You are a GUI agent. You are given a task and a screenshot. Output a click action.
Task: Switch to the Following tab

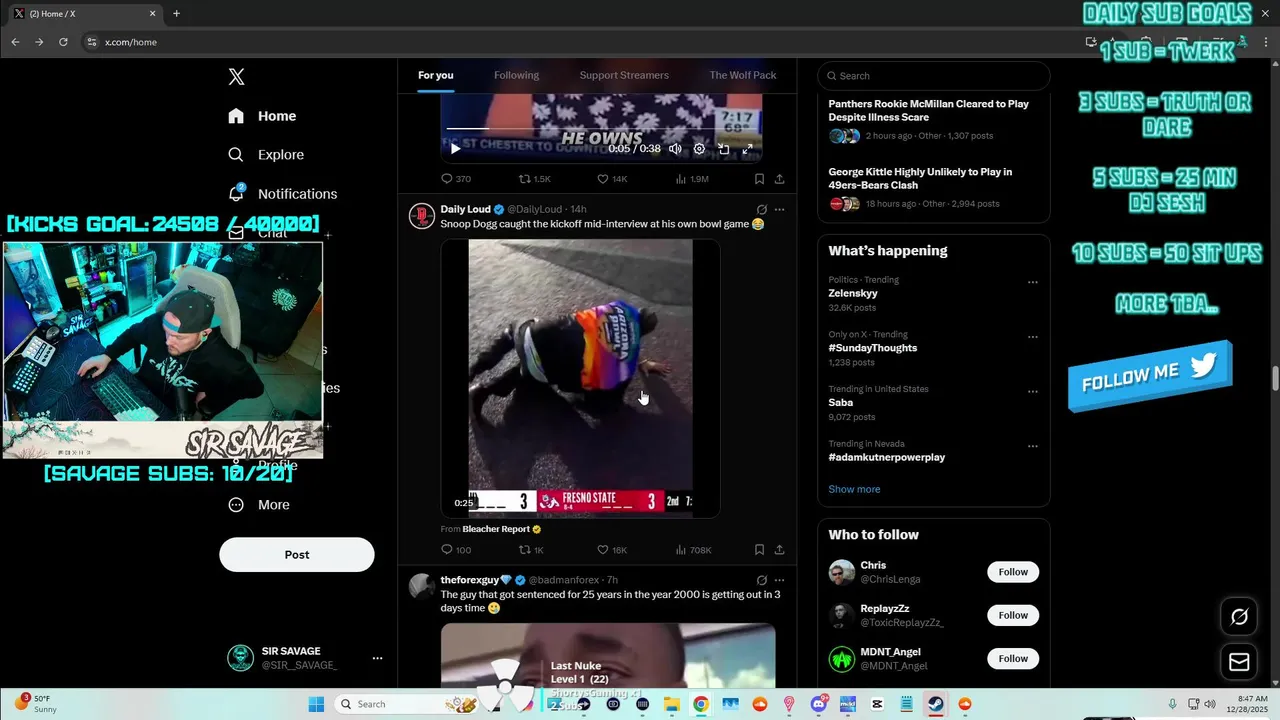516,75
